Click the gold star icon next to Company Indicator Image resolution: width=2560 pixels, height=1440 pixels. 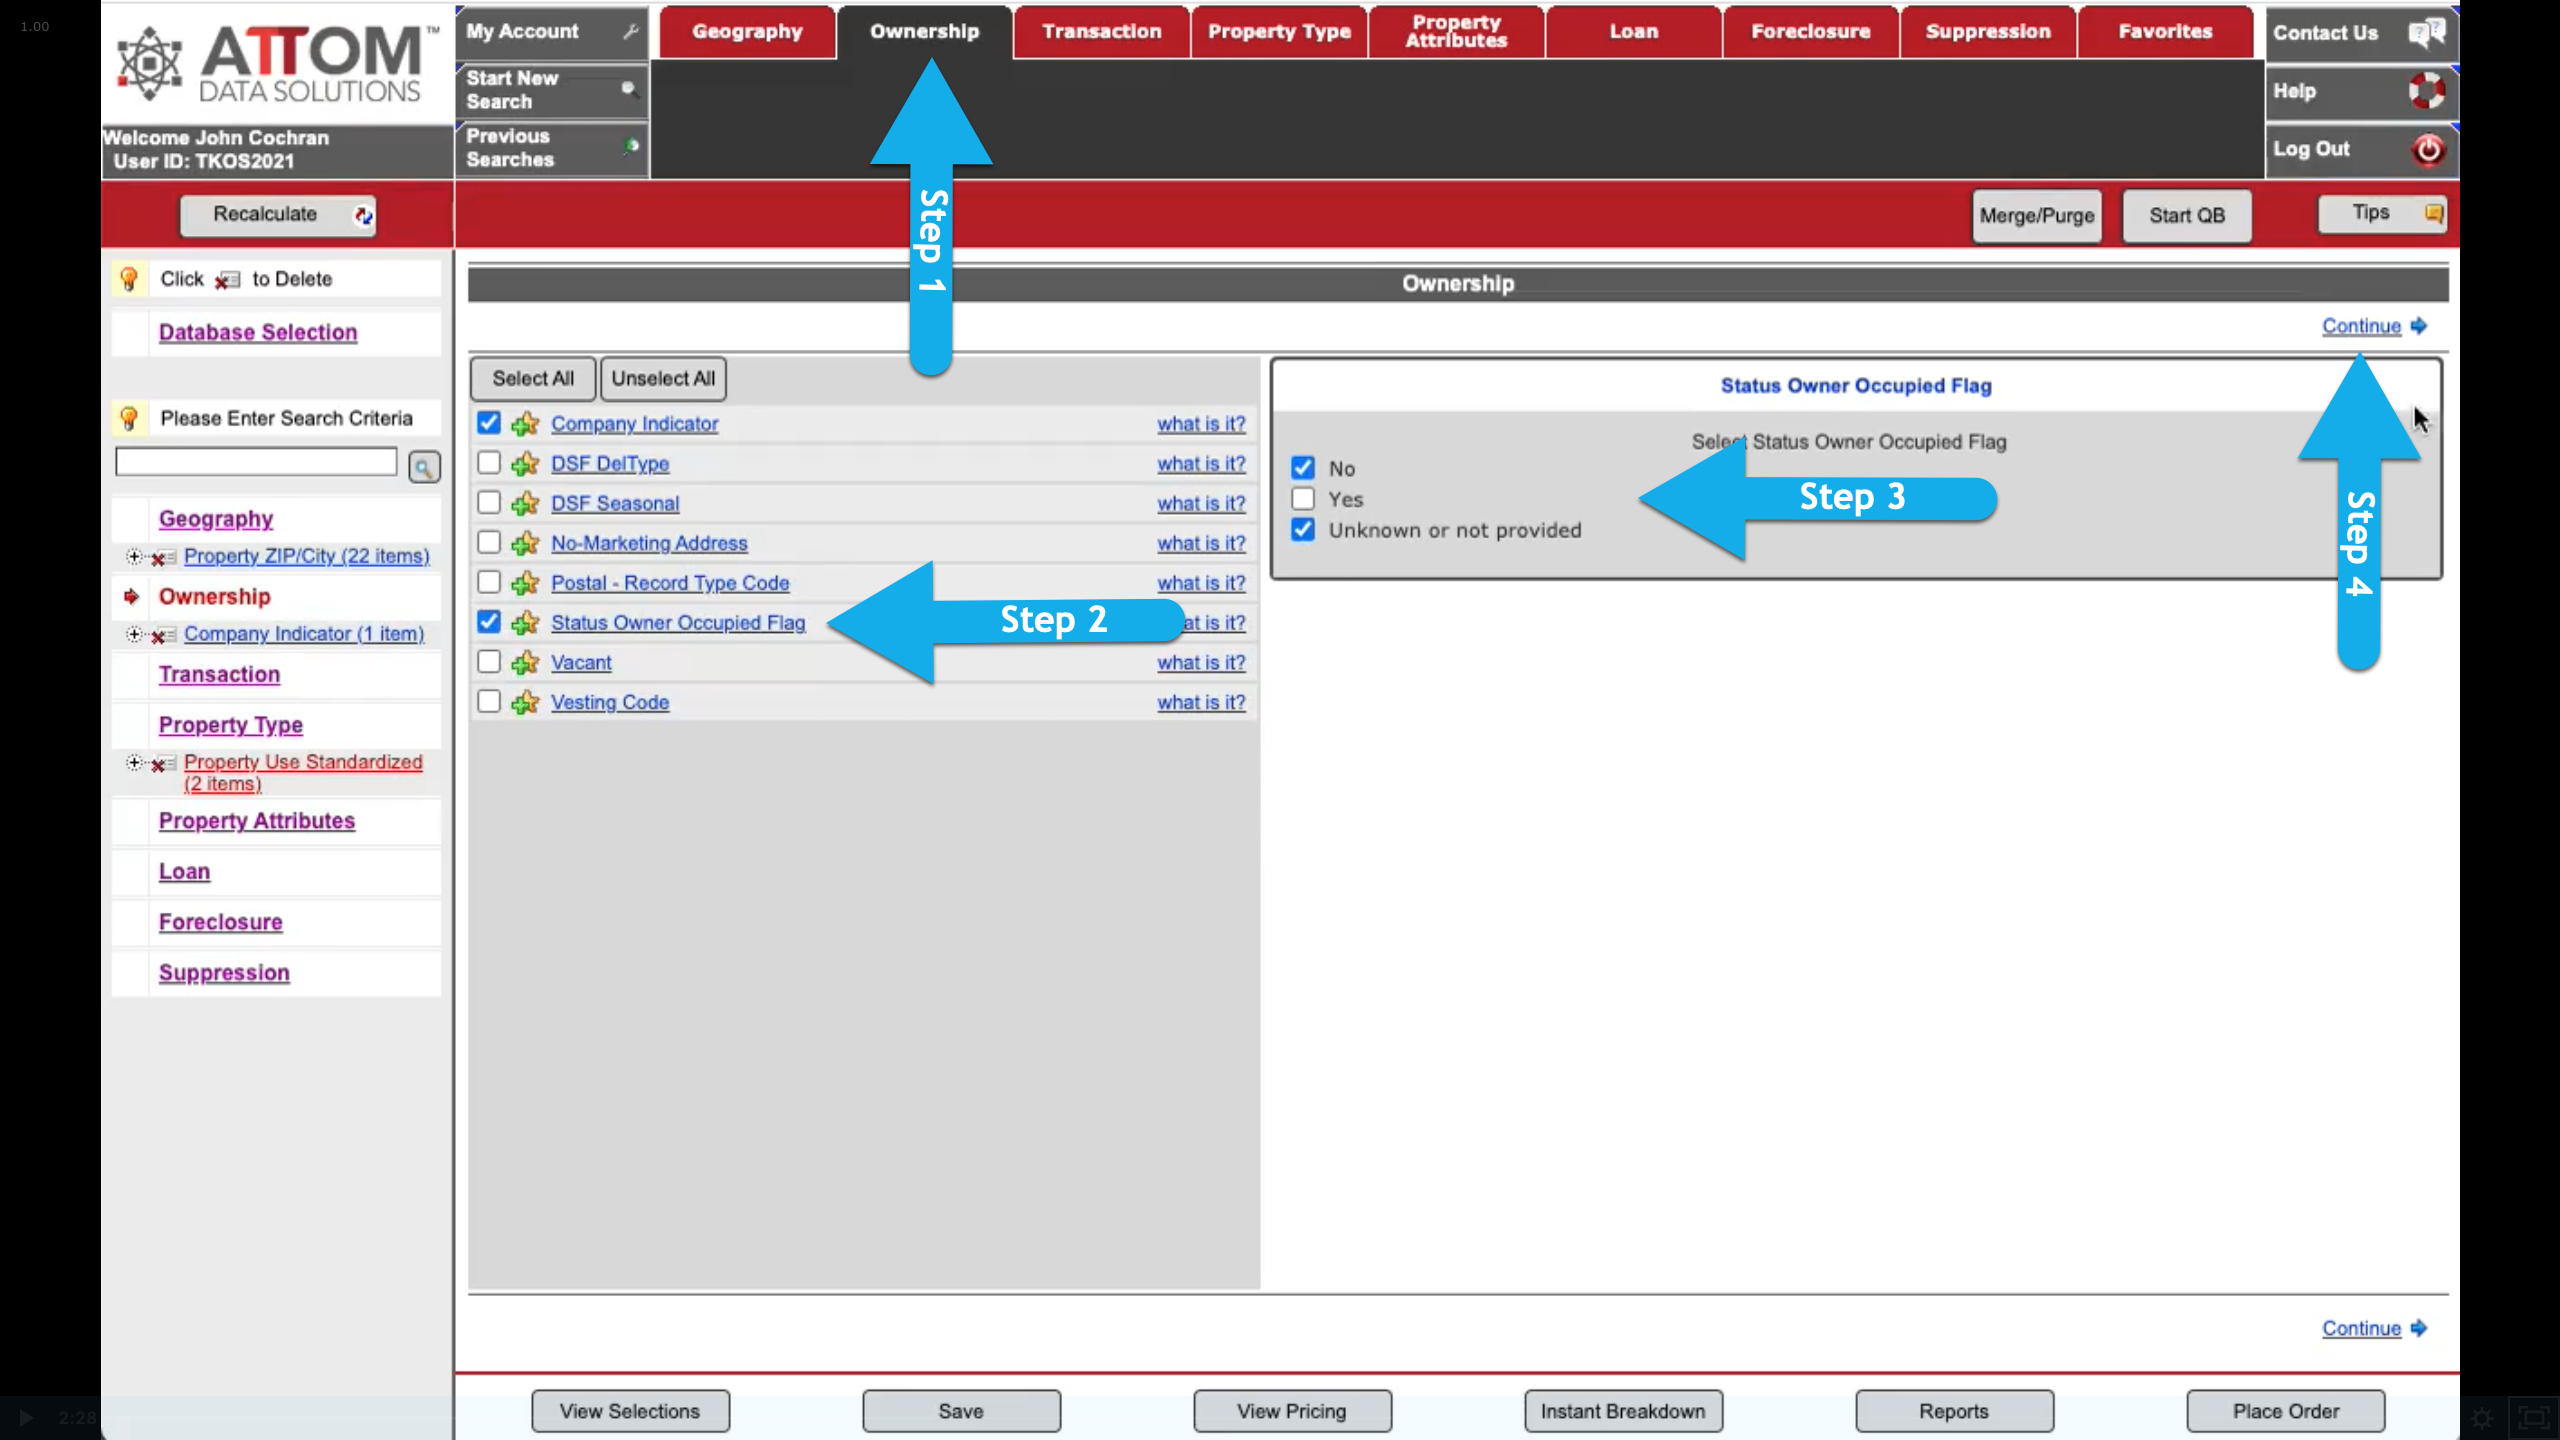533,422
